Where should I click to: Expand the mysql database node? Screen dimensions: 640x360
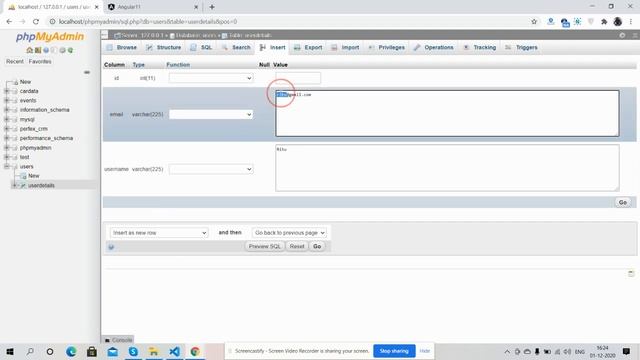click(x=7, y=119)
